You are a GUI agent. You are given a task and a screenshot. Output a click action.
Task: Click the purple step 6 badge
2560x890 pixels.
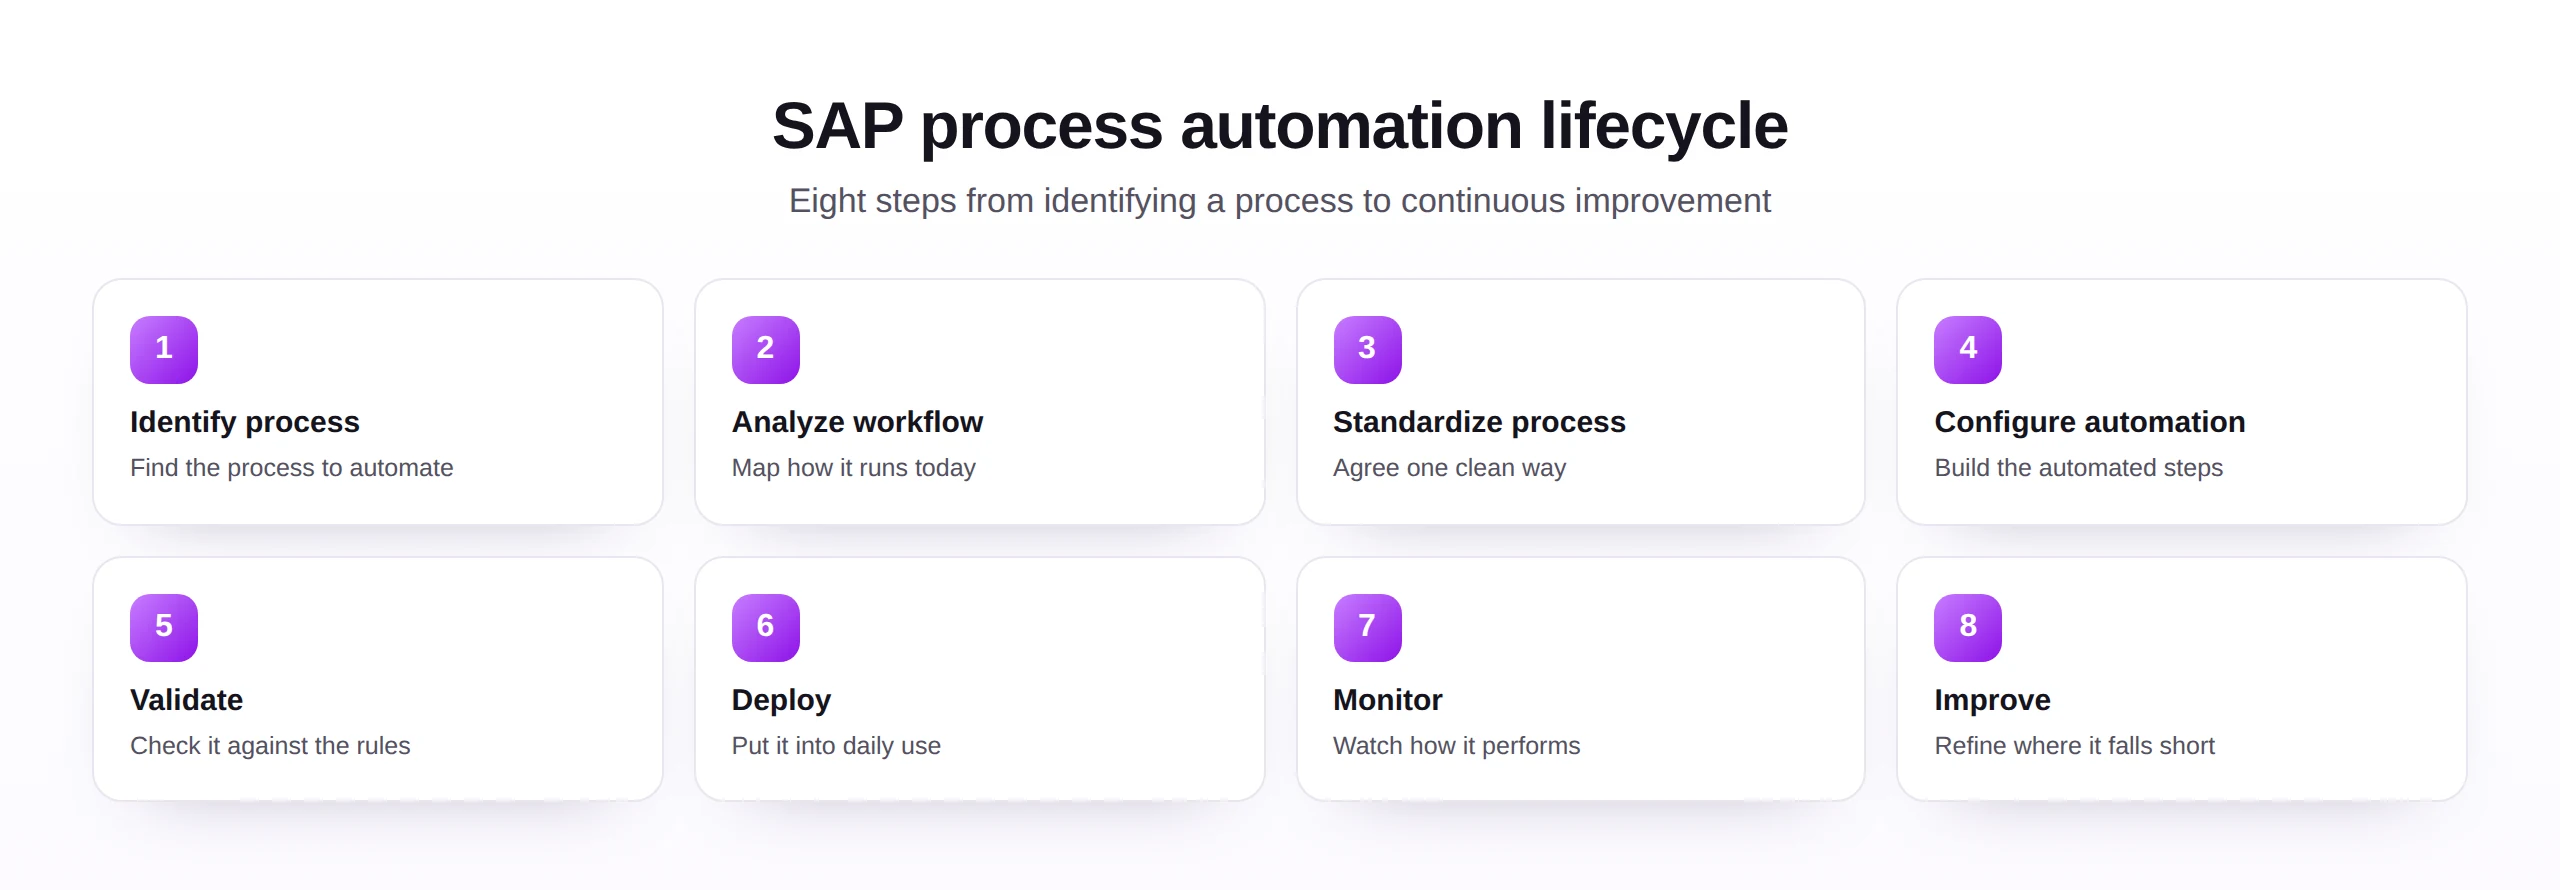coord(766,628)
